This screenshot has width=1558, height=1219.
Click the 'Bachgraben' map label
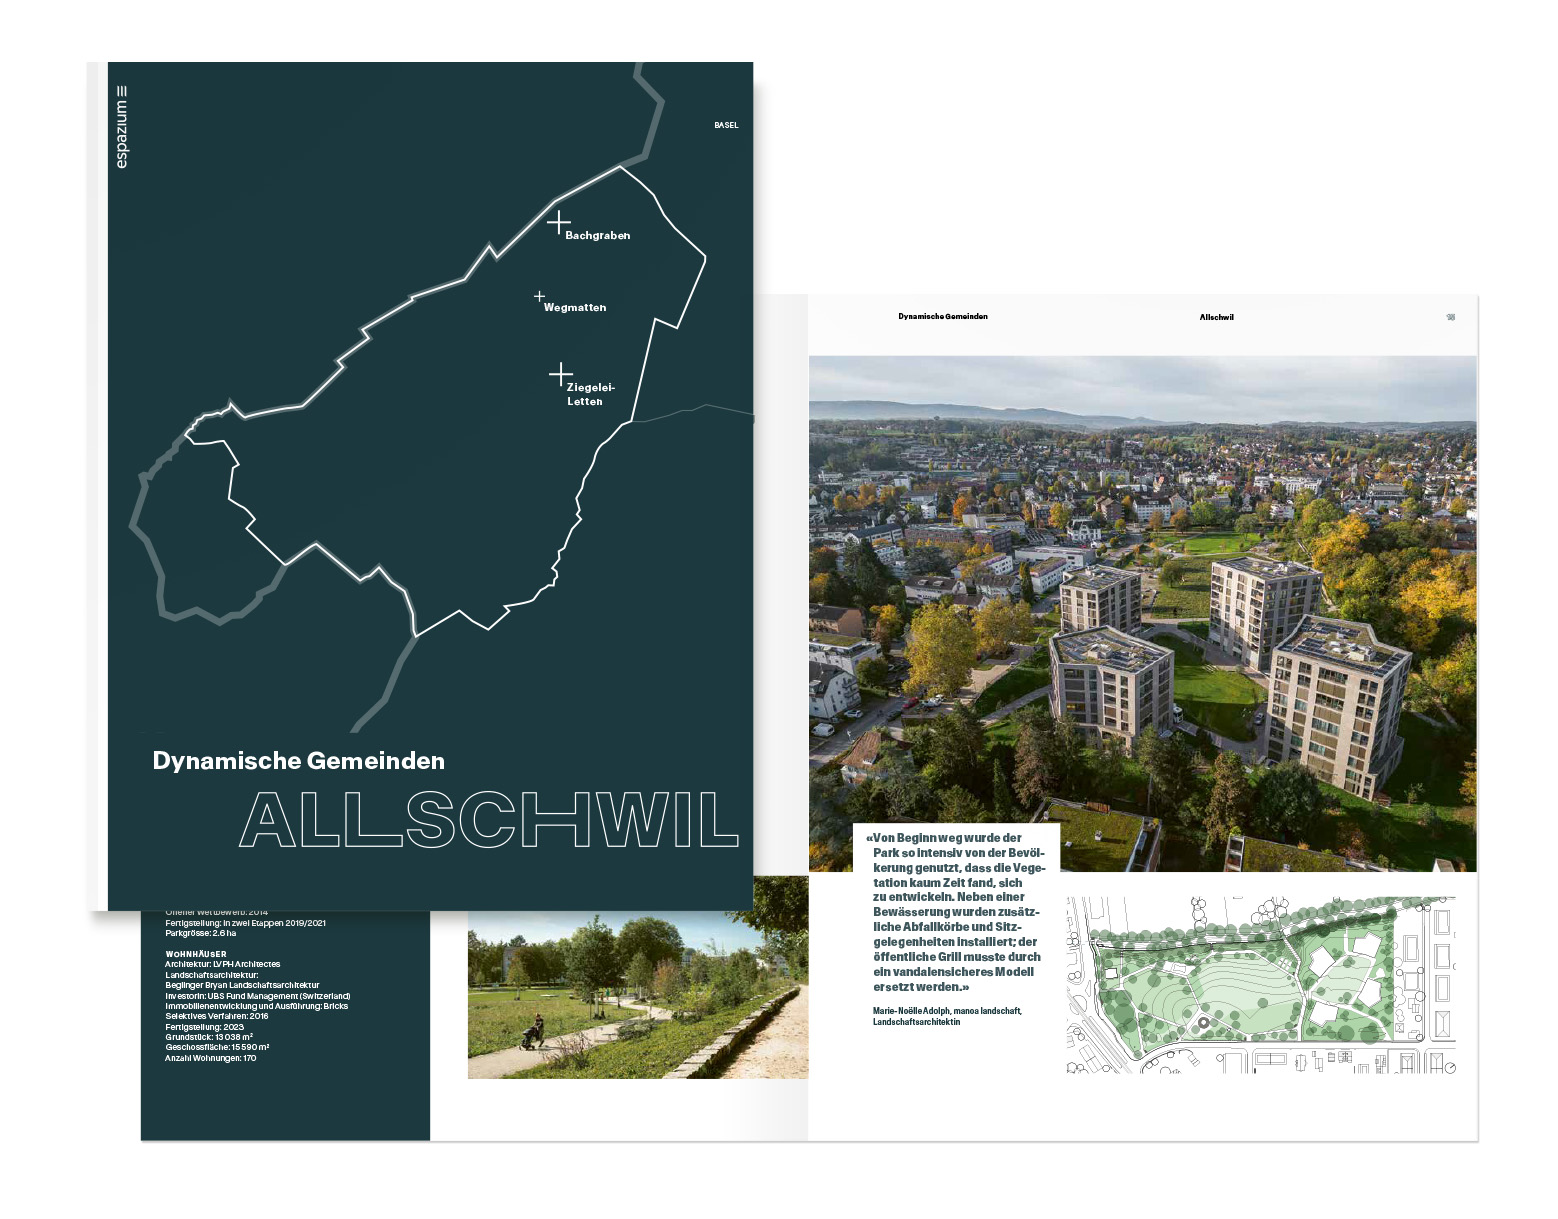pos(598,236)
